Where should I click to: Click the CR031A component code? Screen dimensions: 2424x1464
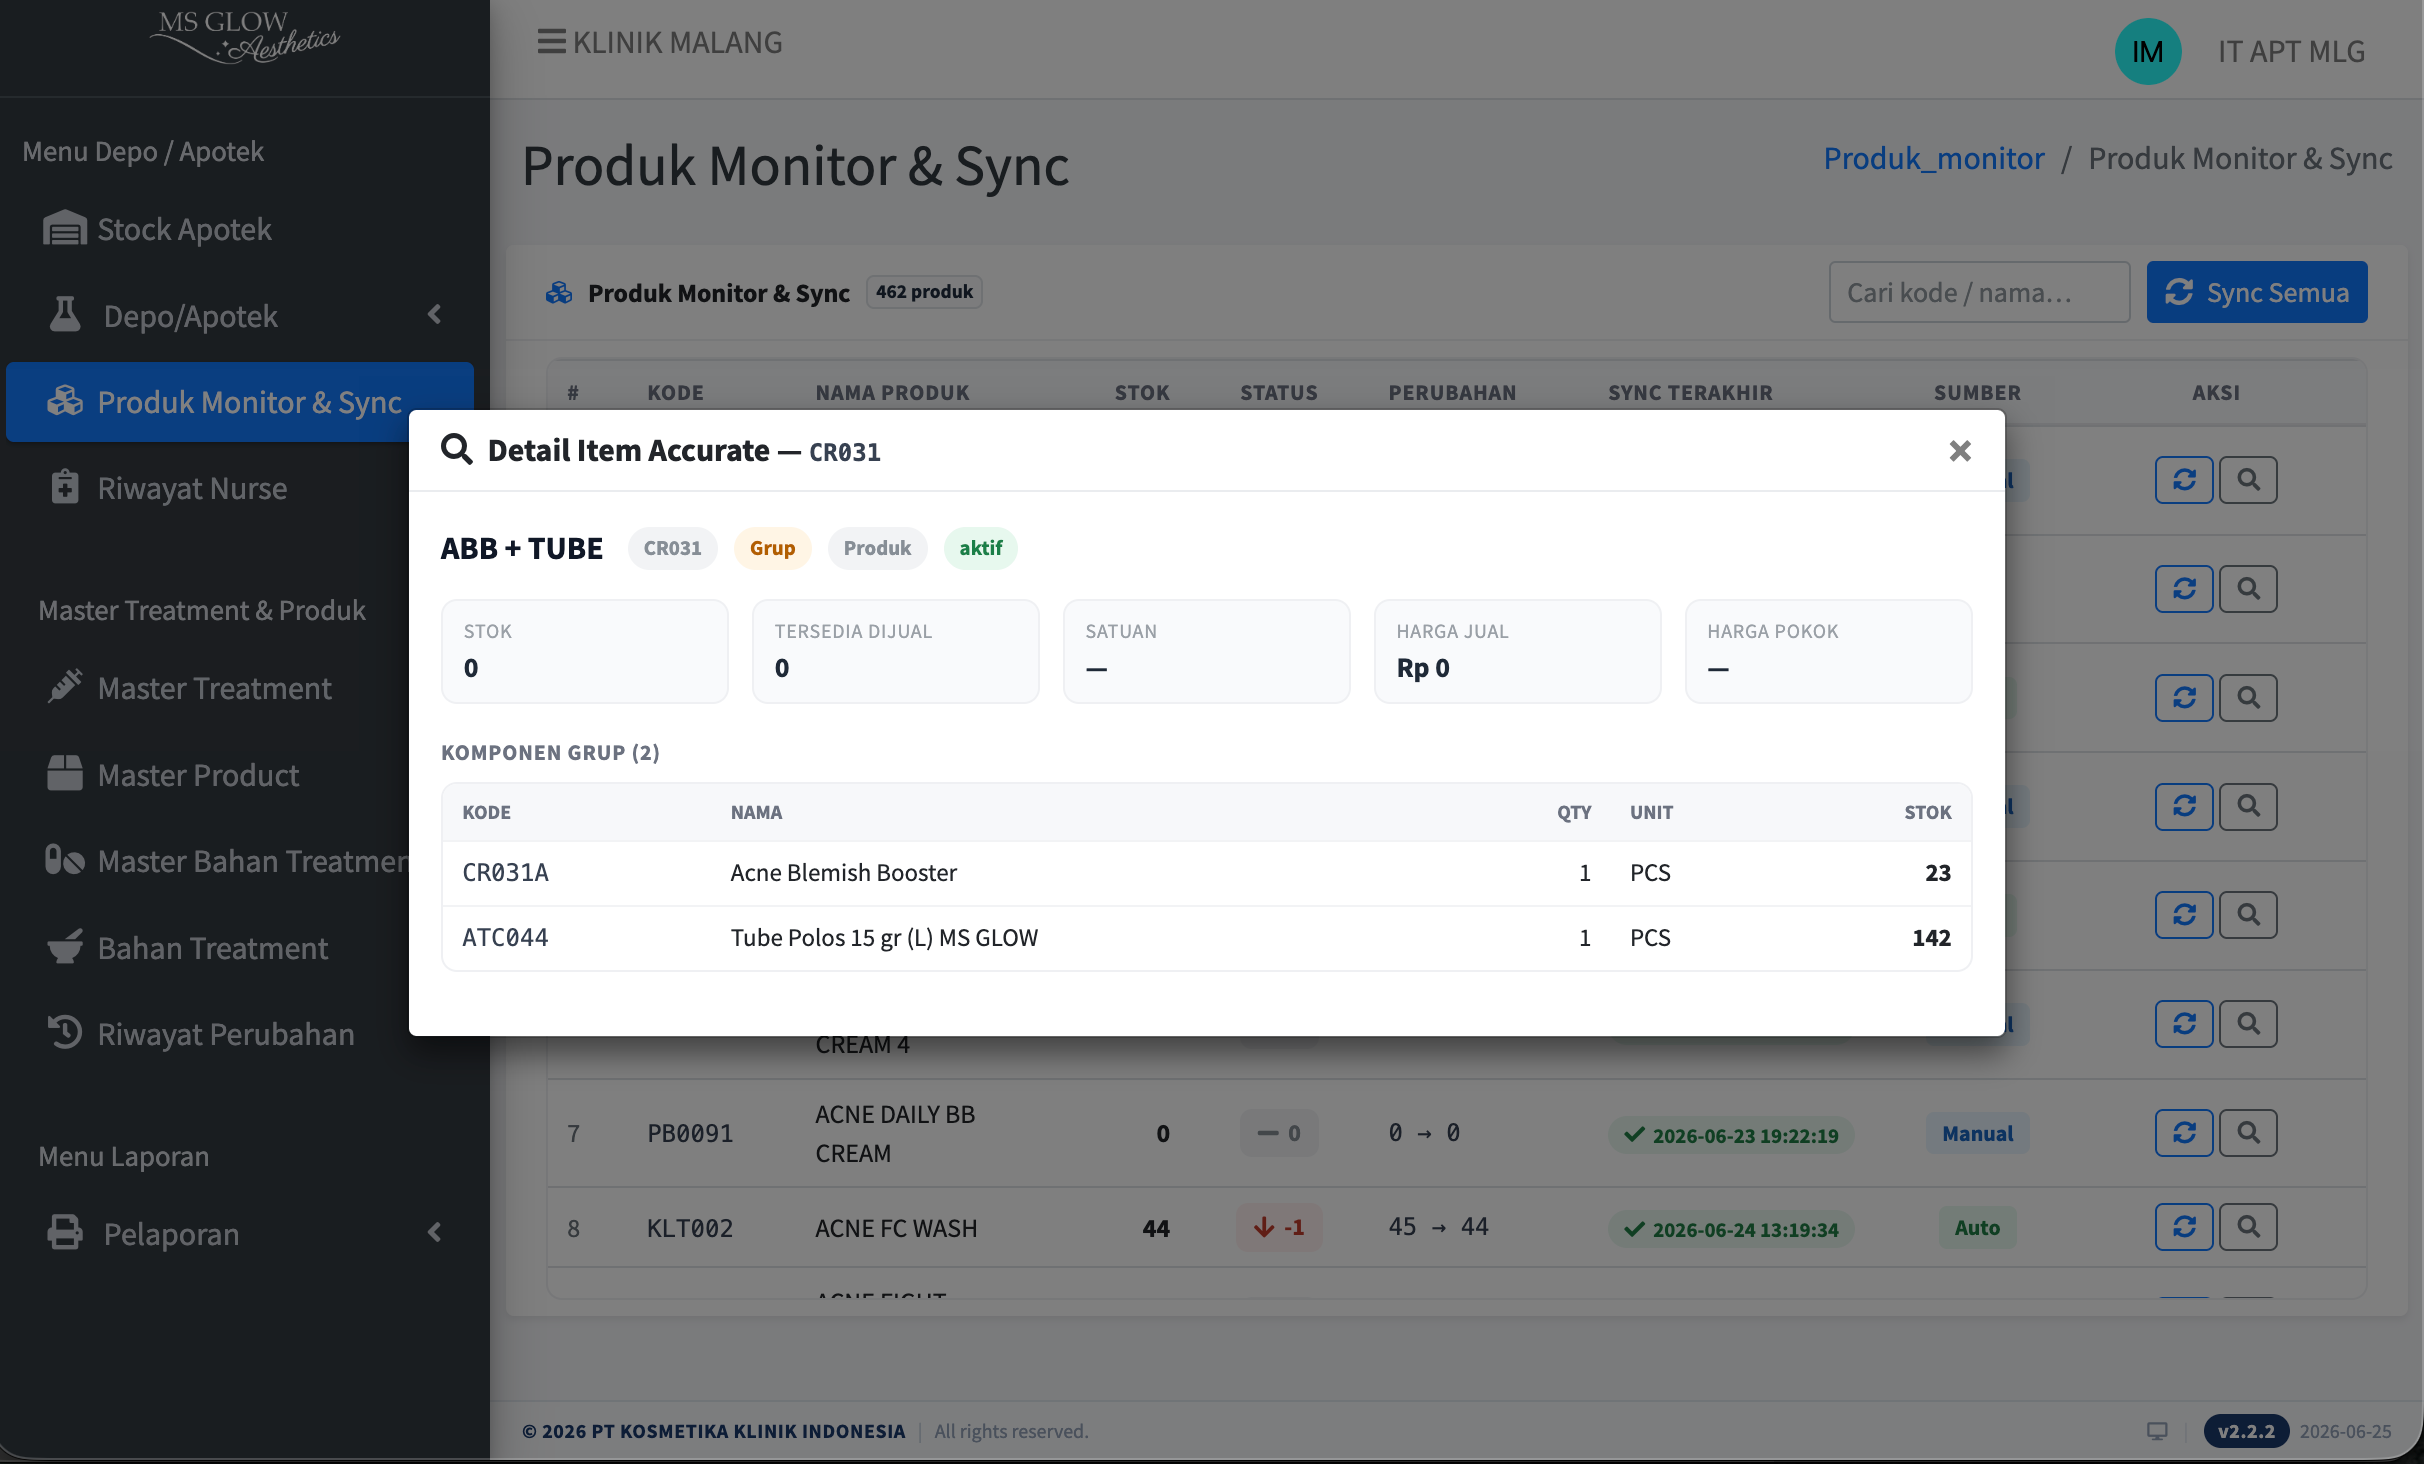(505, 872)
